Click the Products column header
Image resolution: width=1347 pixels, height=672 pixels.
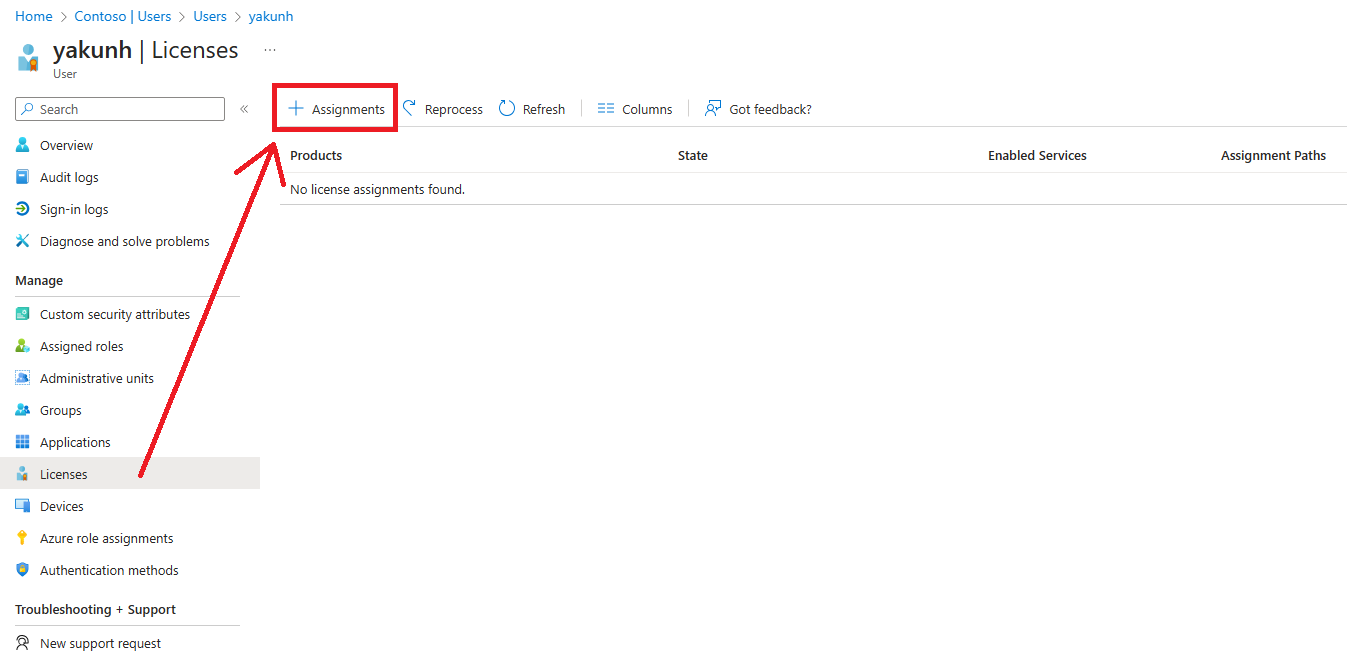pos(316,155)
